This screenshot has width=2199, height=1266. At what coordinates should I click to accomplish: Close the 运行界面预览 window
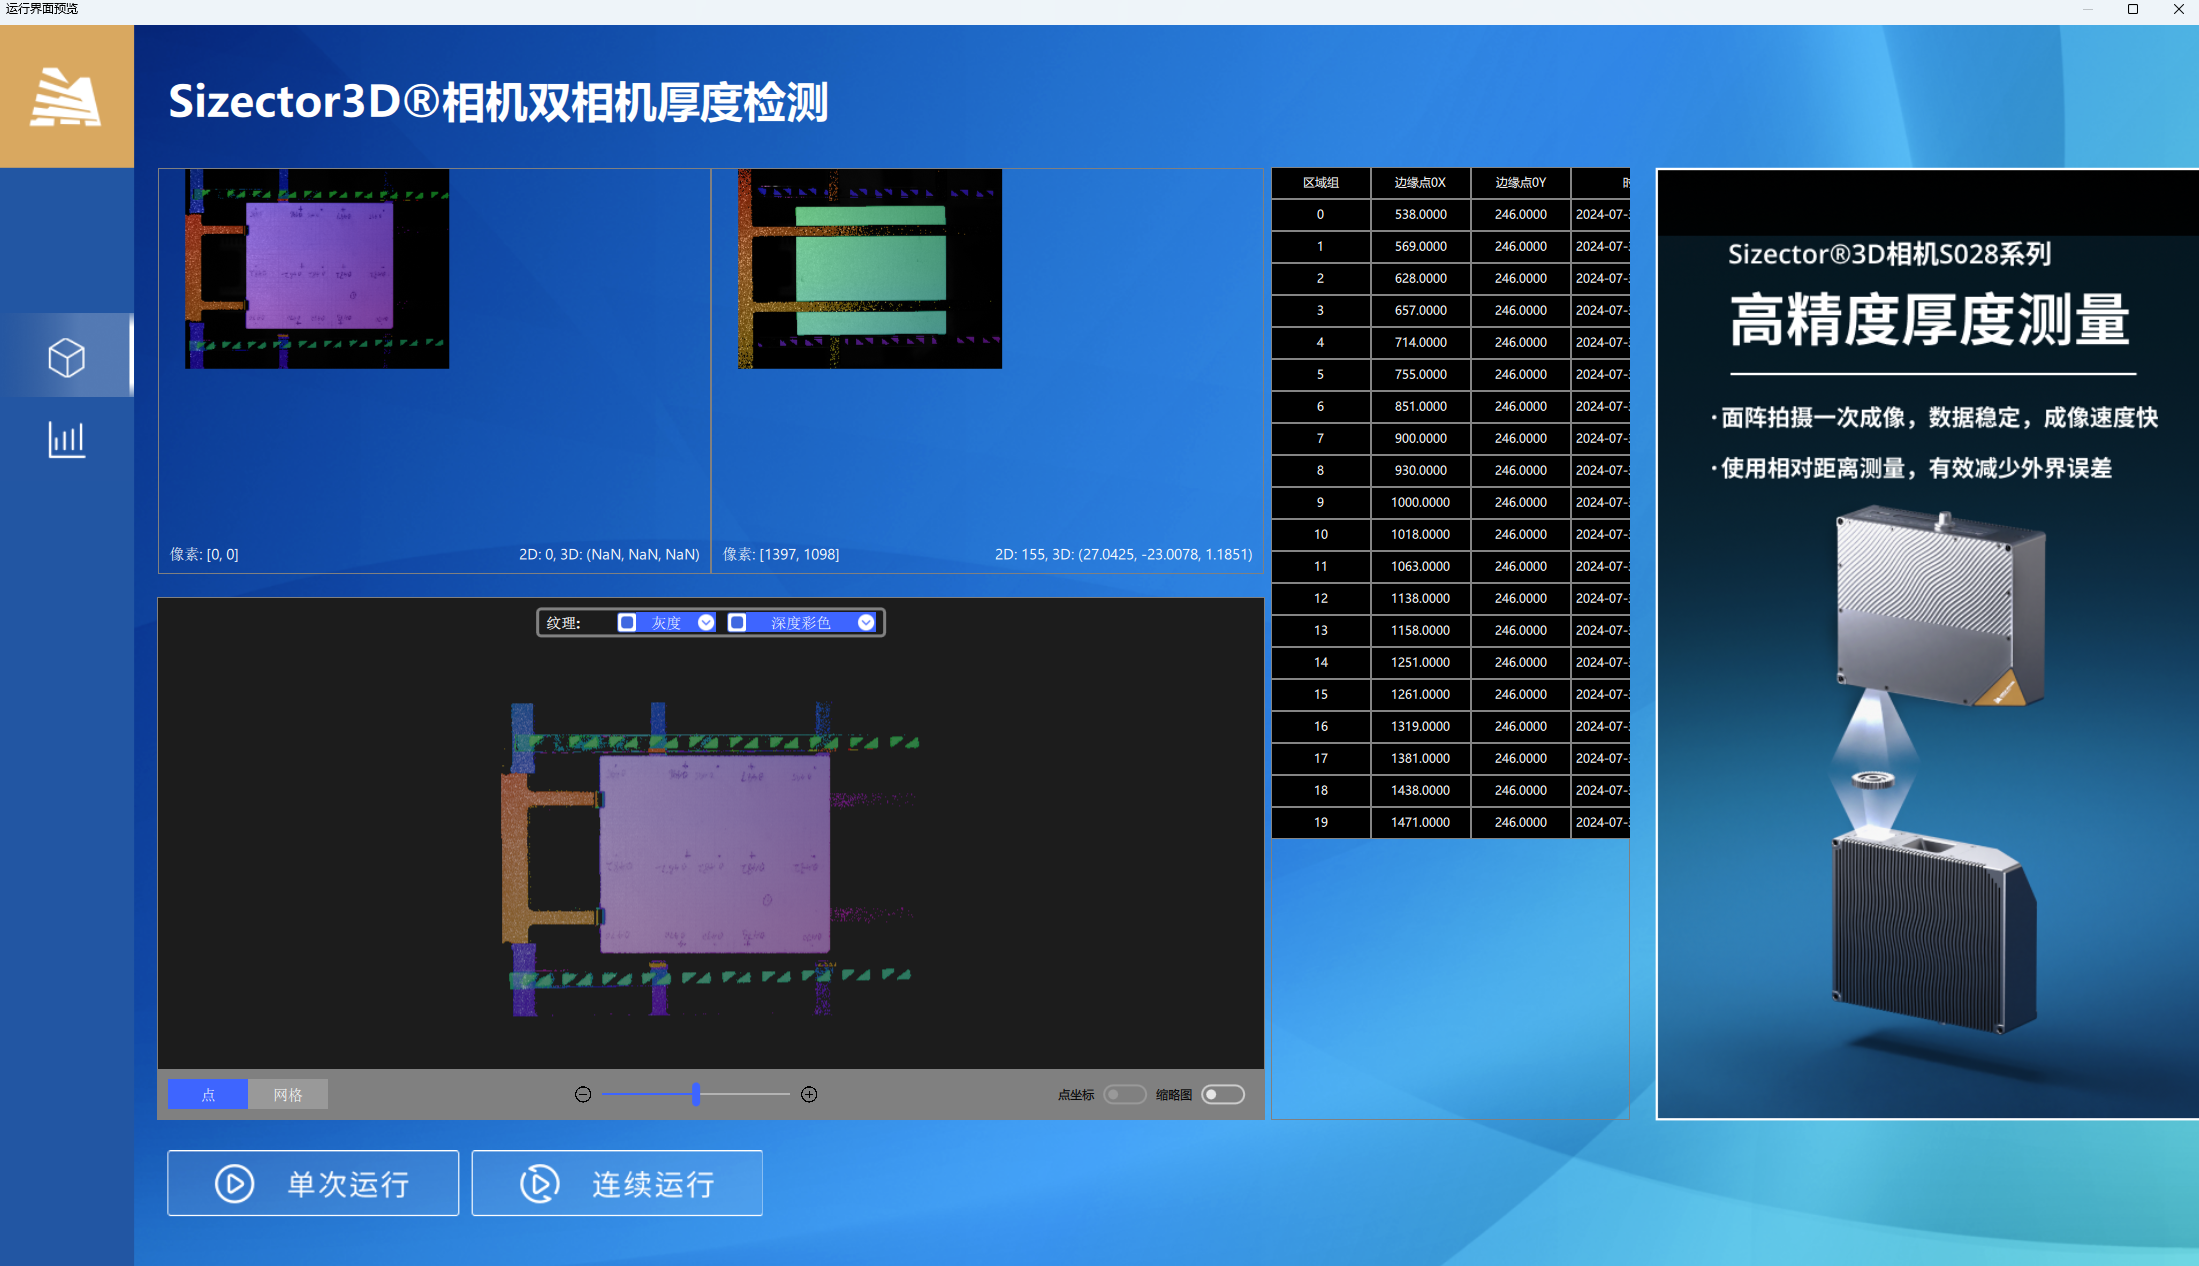click(x=2179, y=9)
